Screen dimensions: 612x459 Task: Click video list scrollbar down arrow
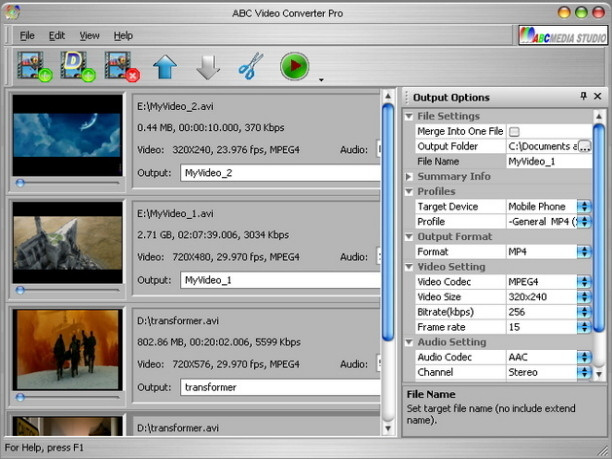click(388, 428)
